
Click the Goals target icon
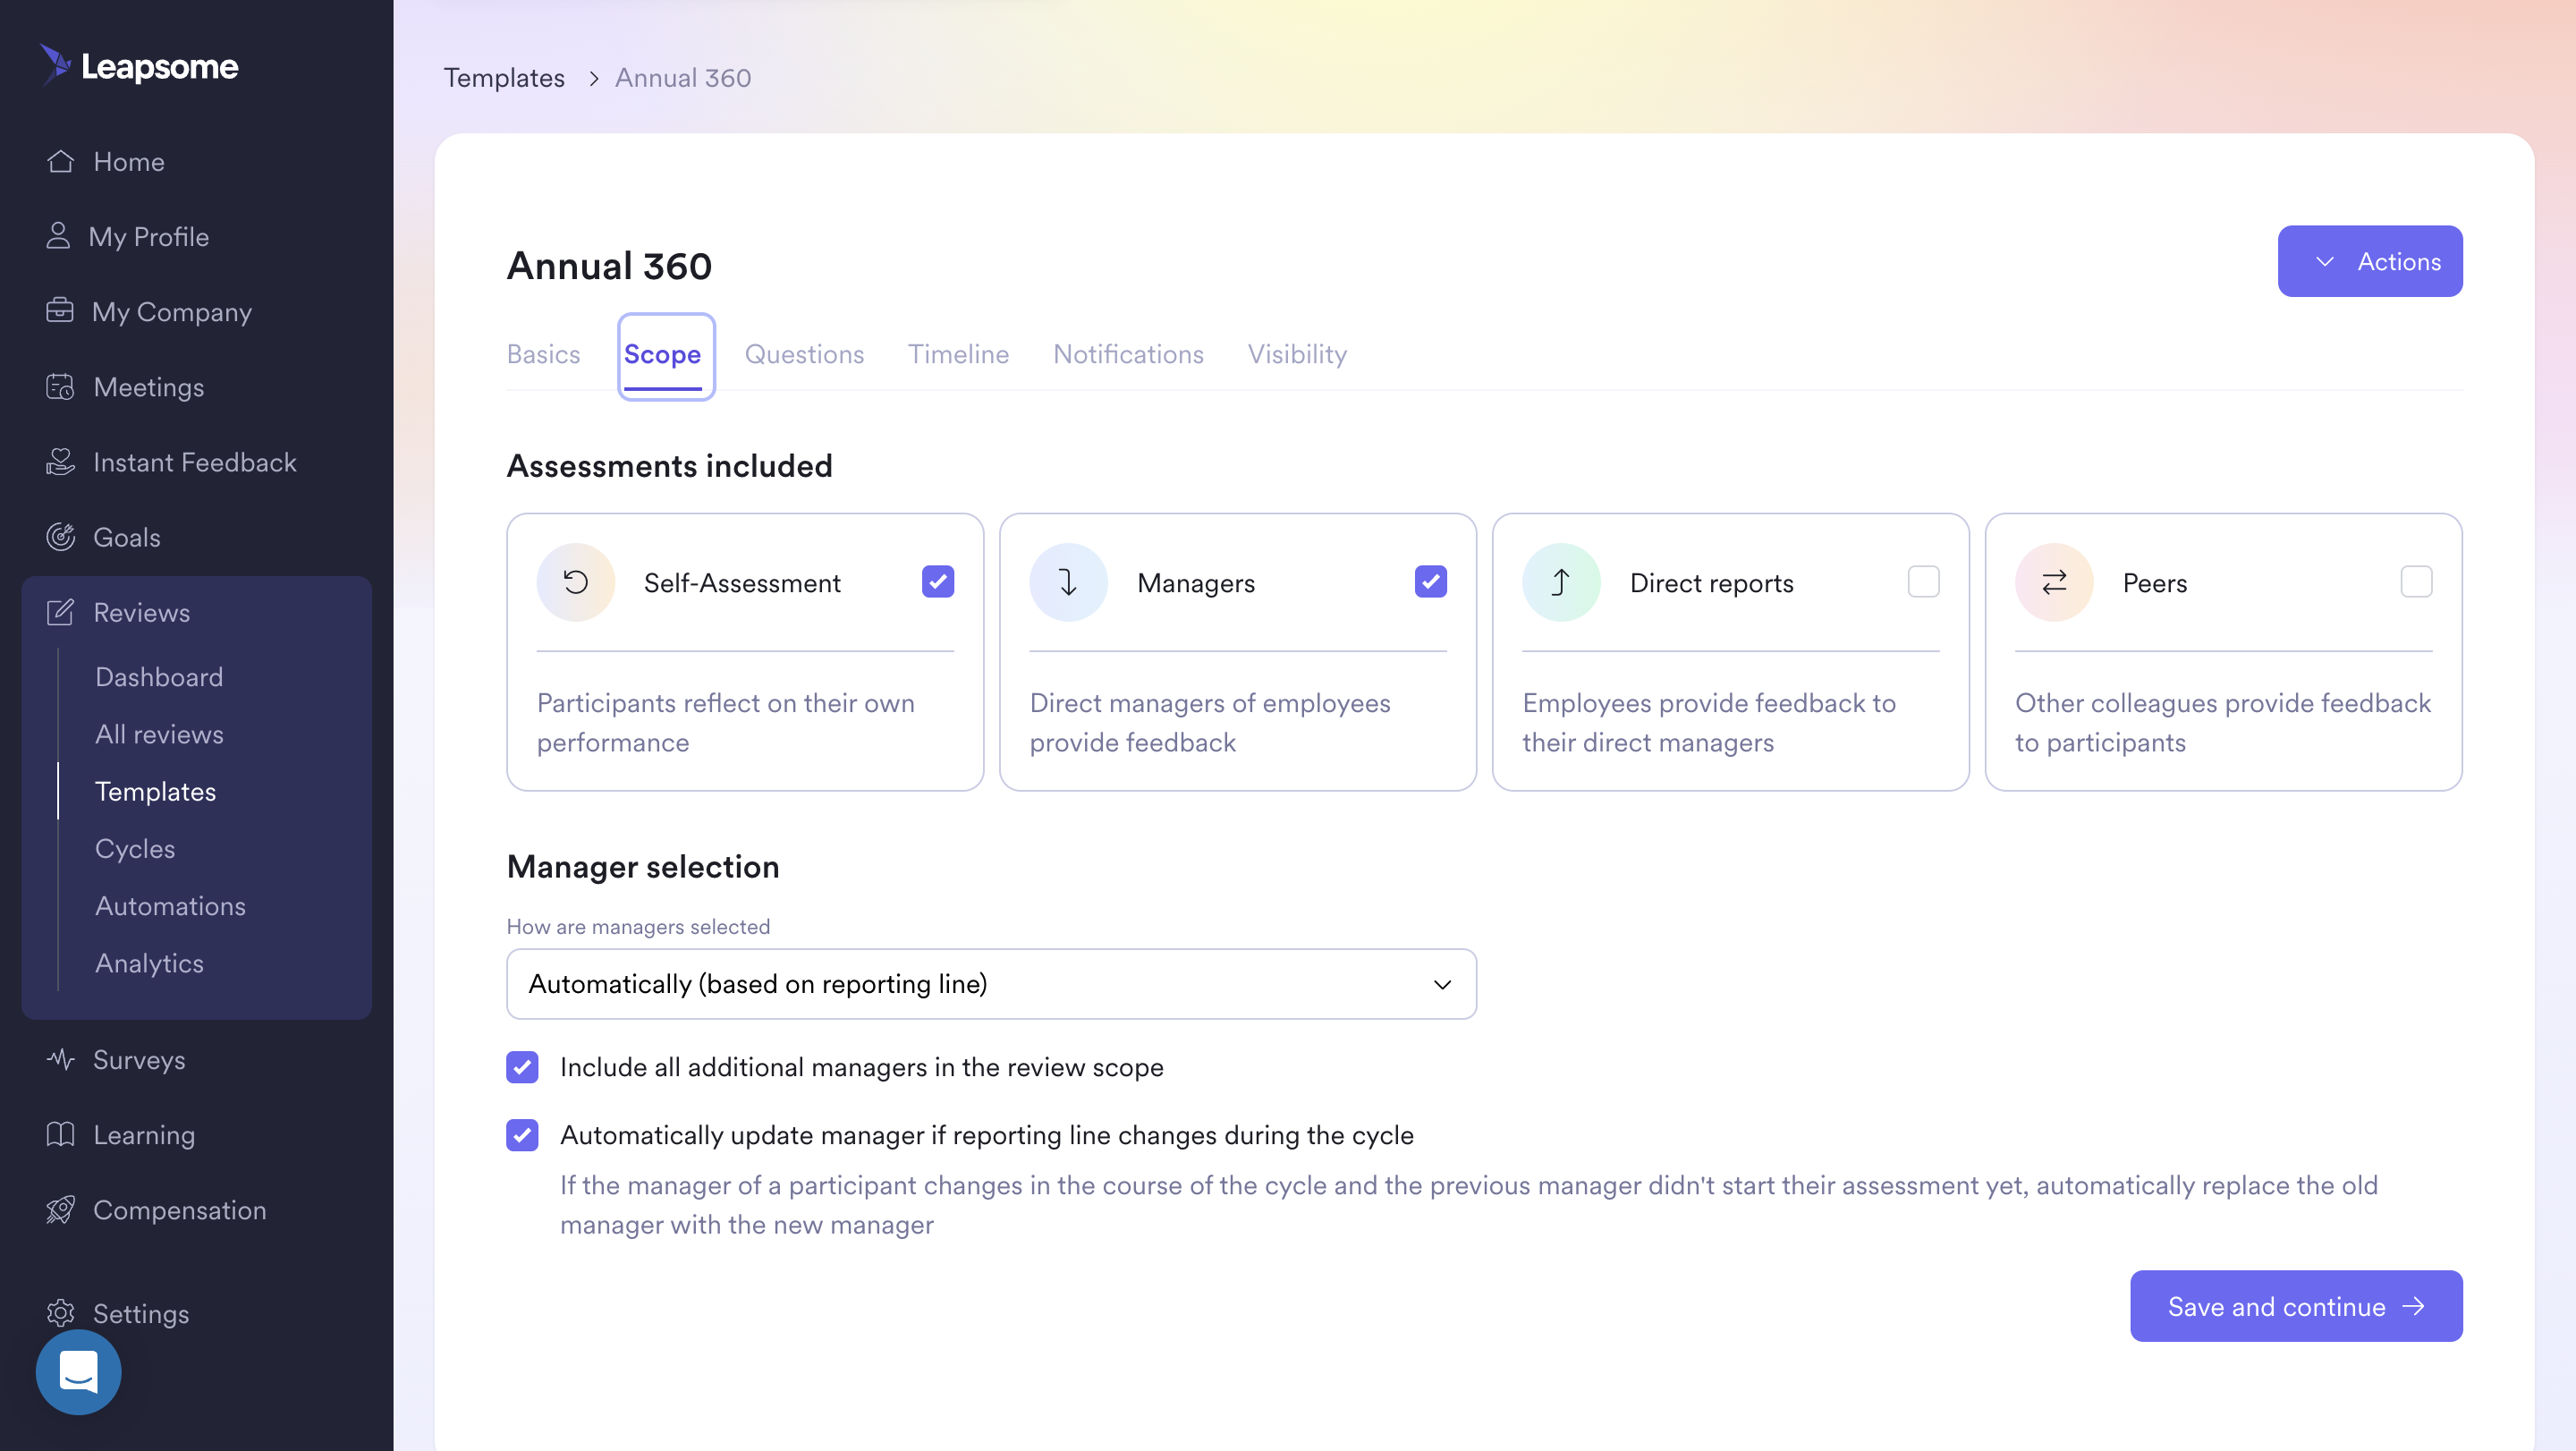(60, 537)
